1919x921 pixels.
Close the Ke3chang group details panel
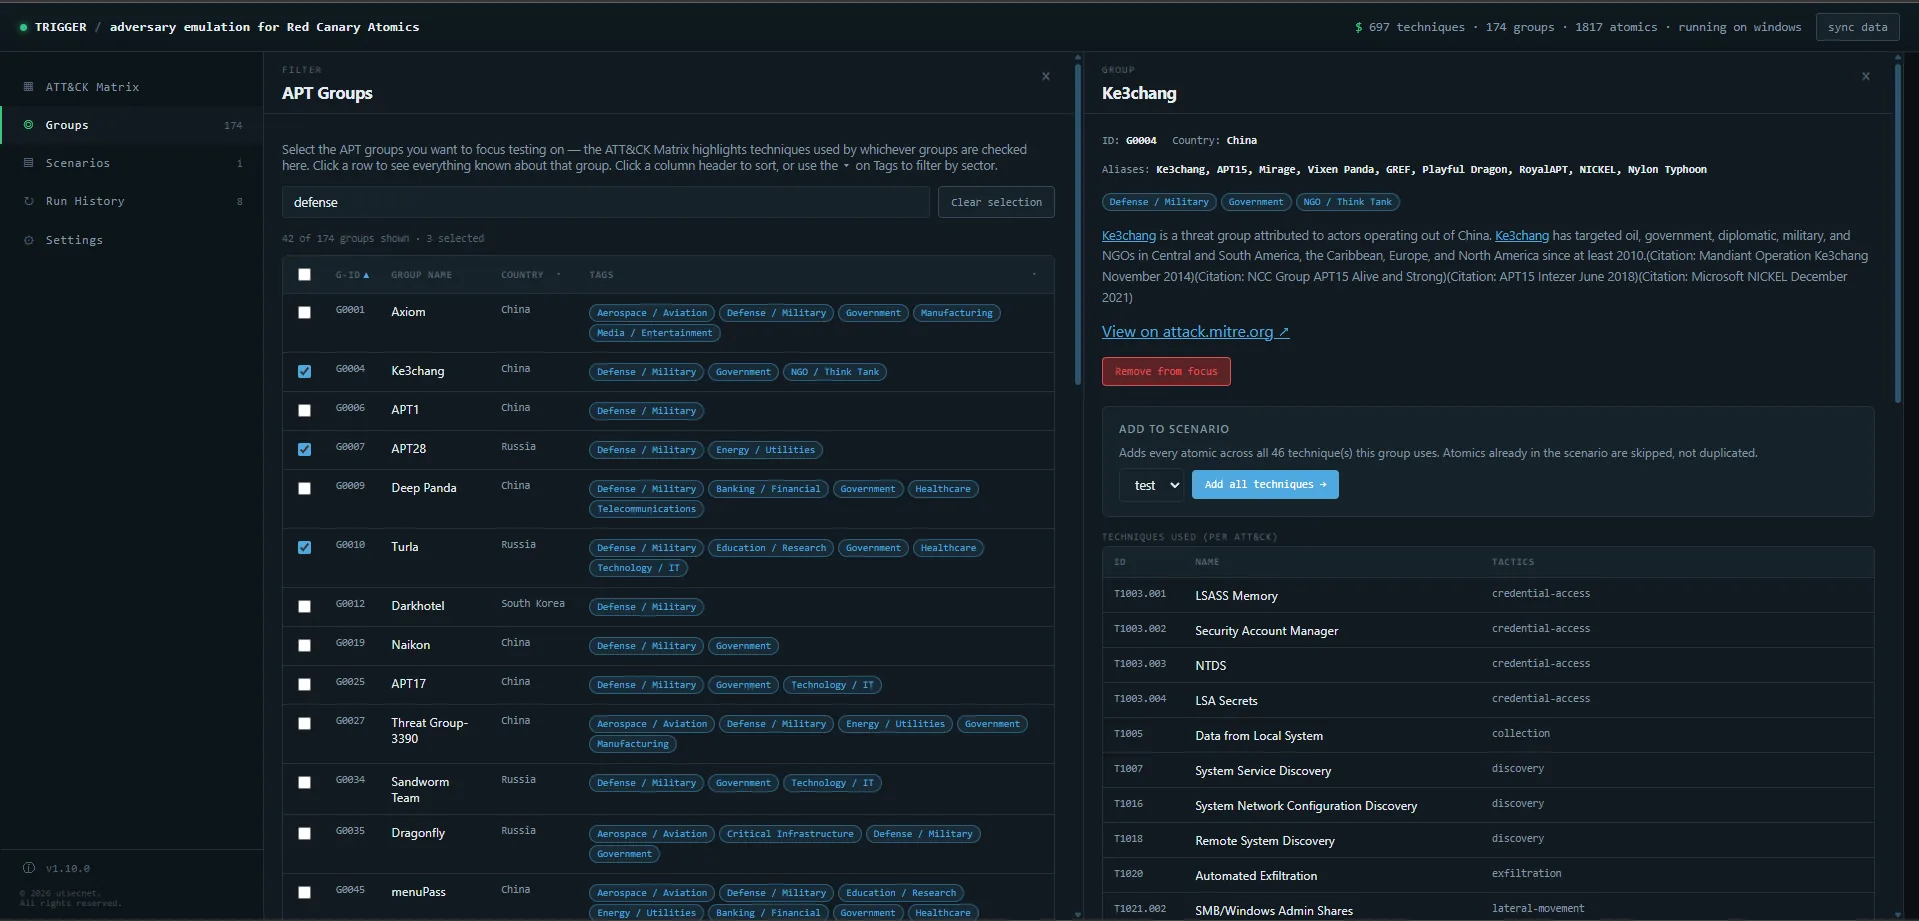tap(1866, 76)
